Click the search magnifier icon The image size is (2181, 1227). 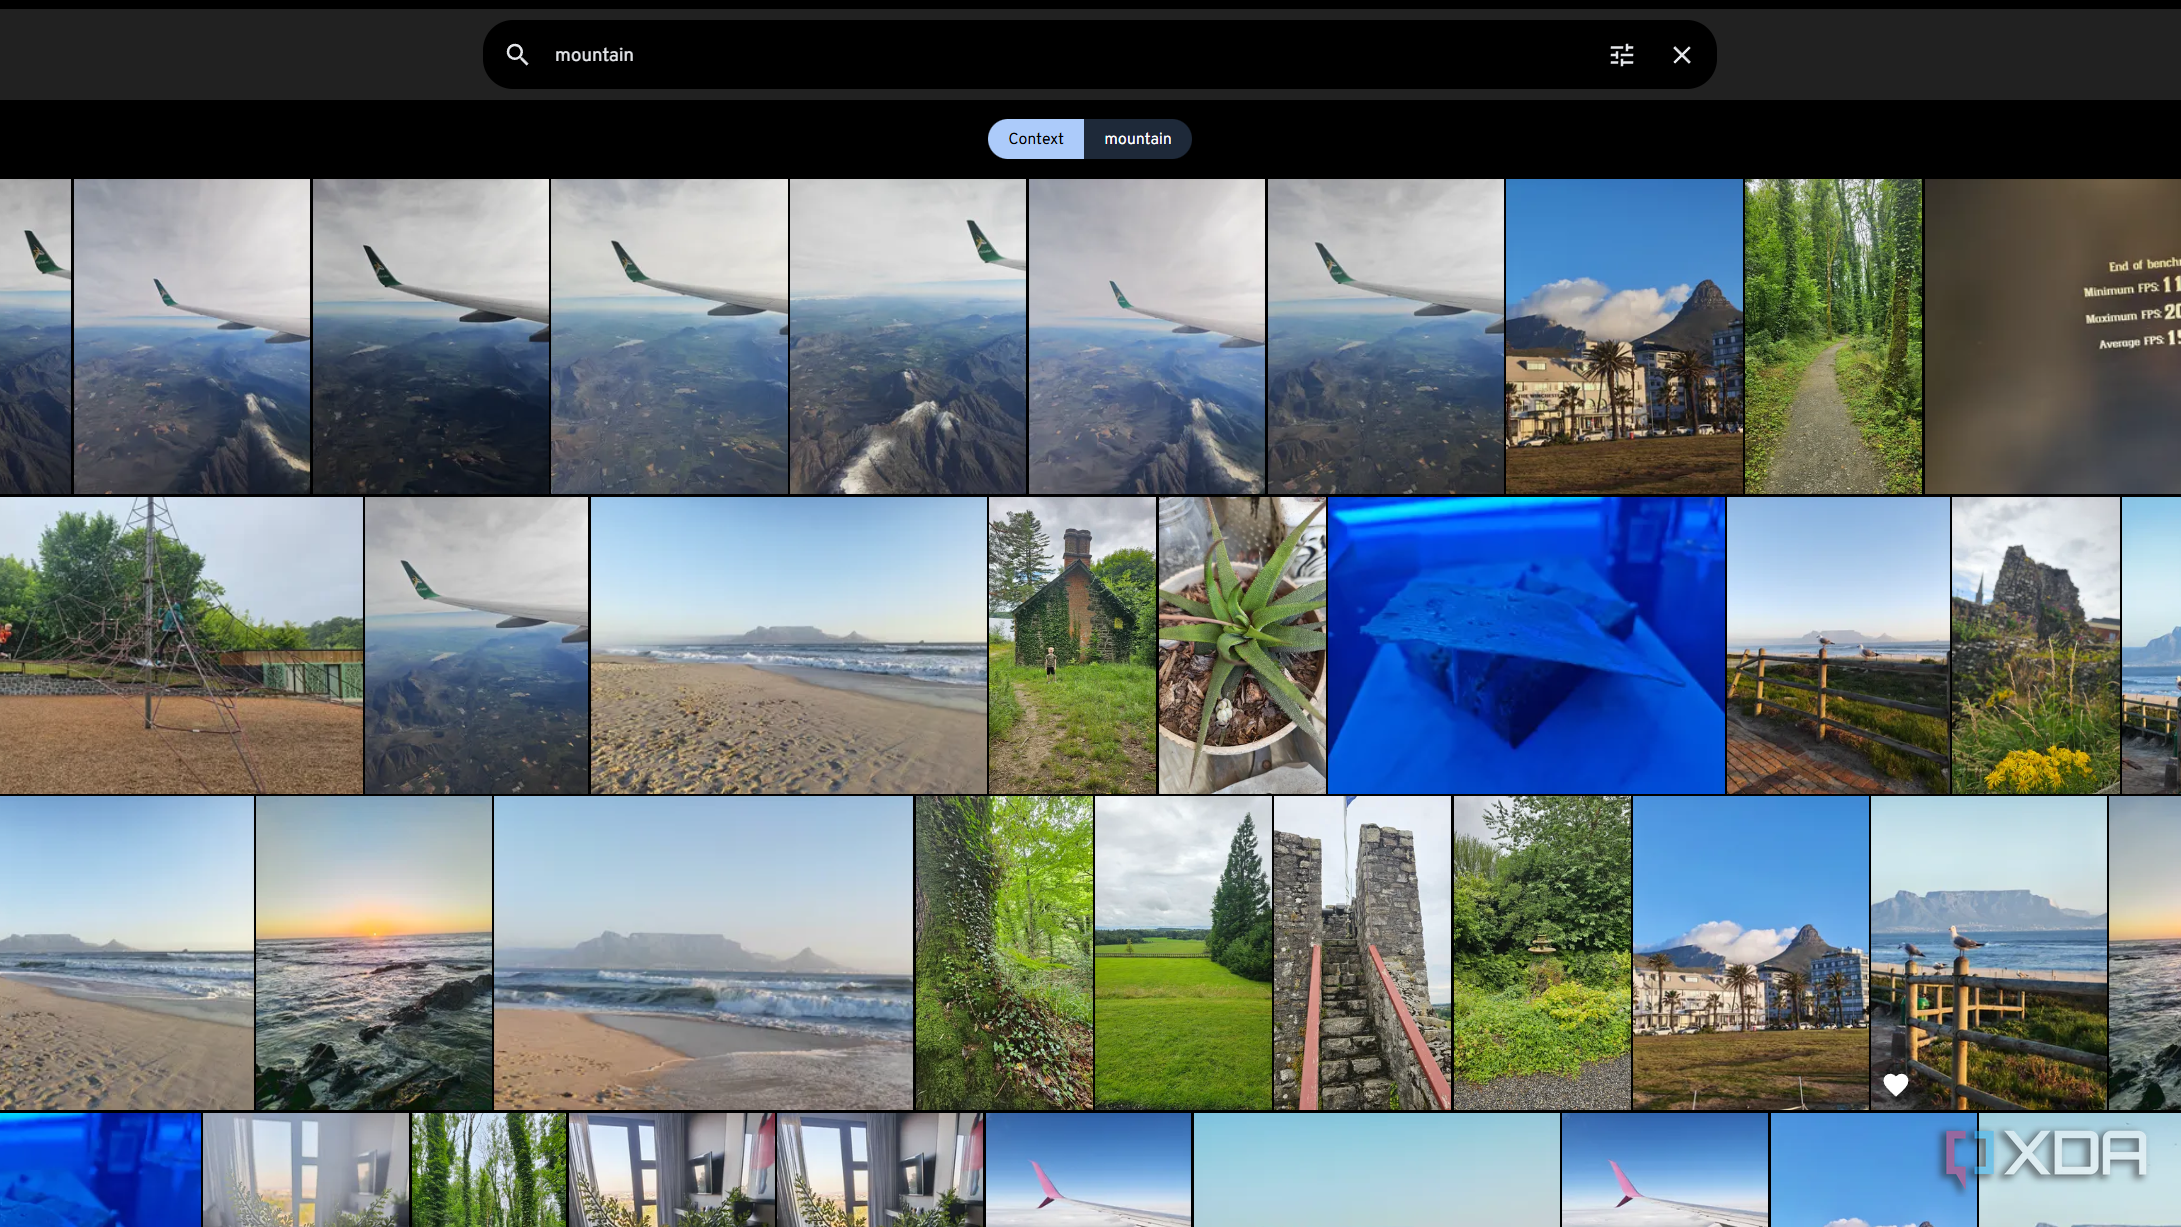[517, 55]
